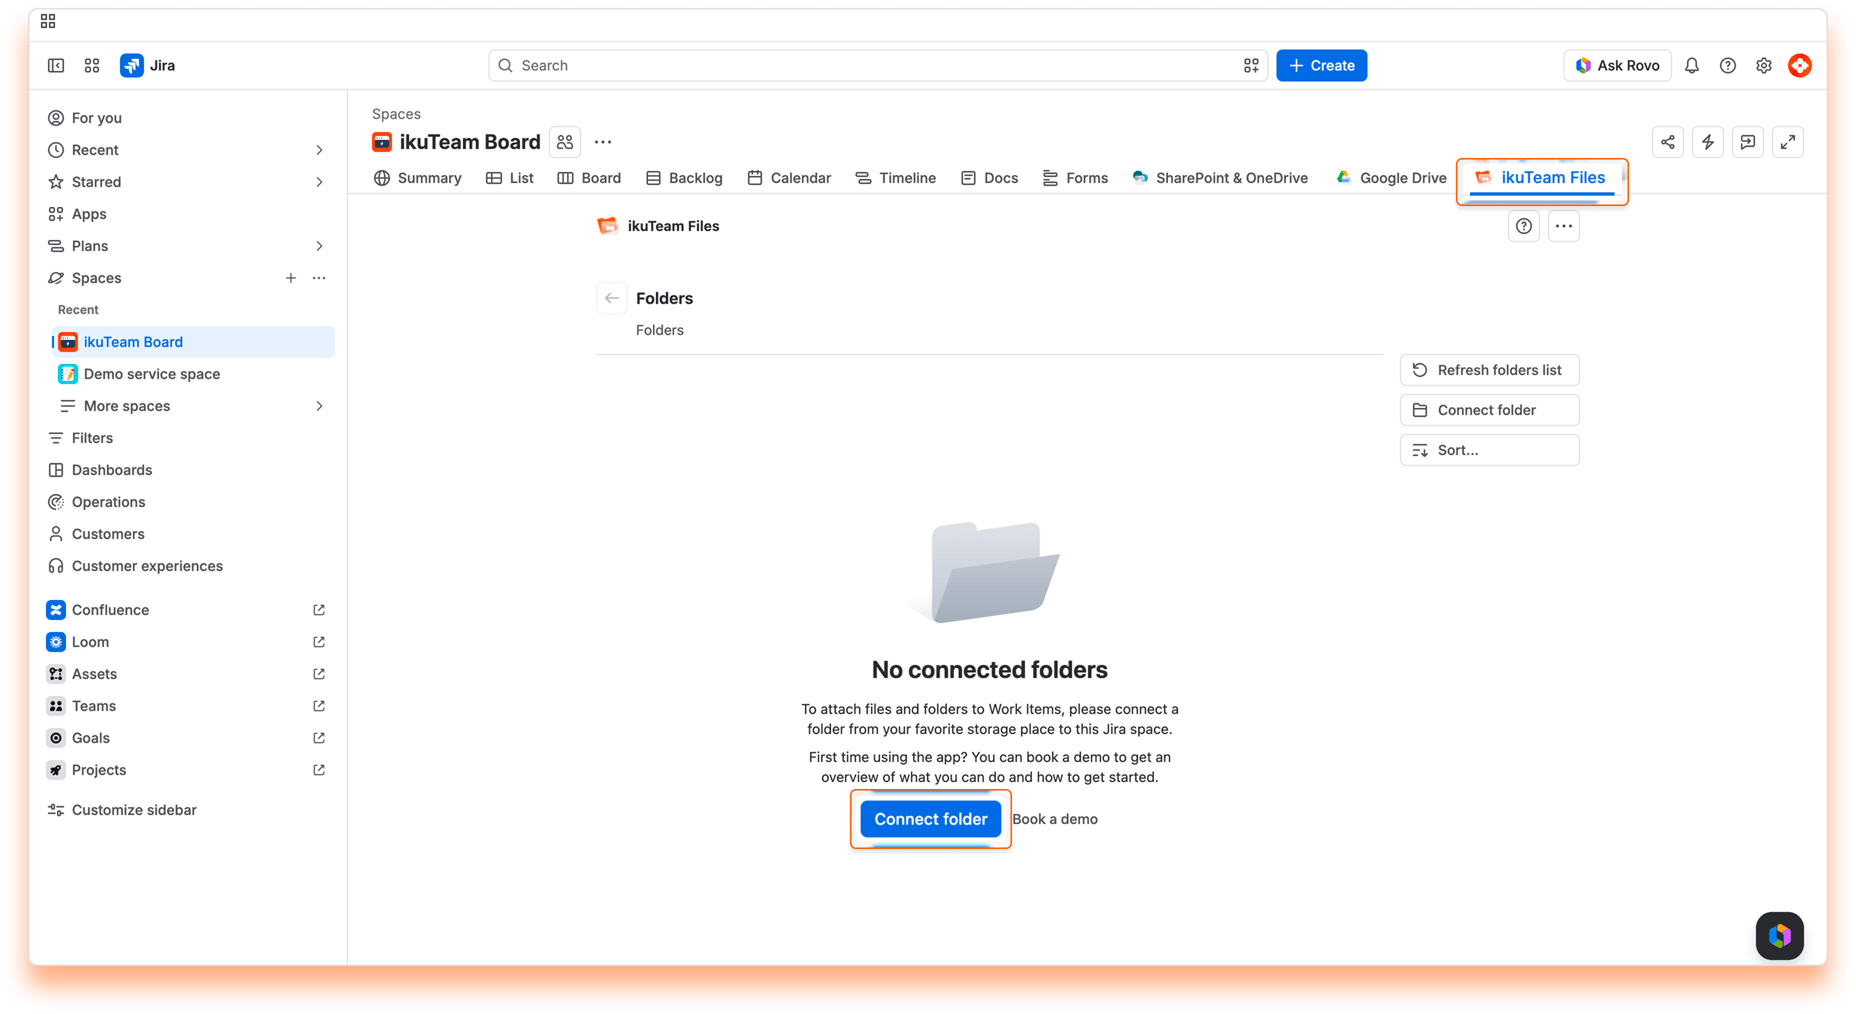Click the Connect folder button in the side actions
1856x1014 pixels.
coord(1490,410)
